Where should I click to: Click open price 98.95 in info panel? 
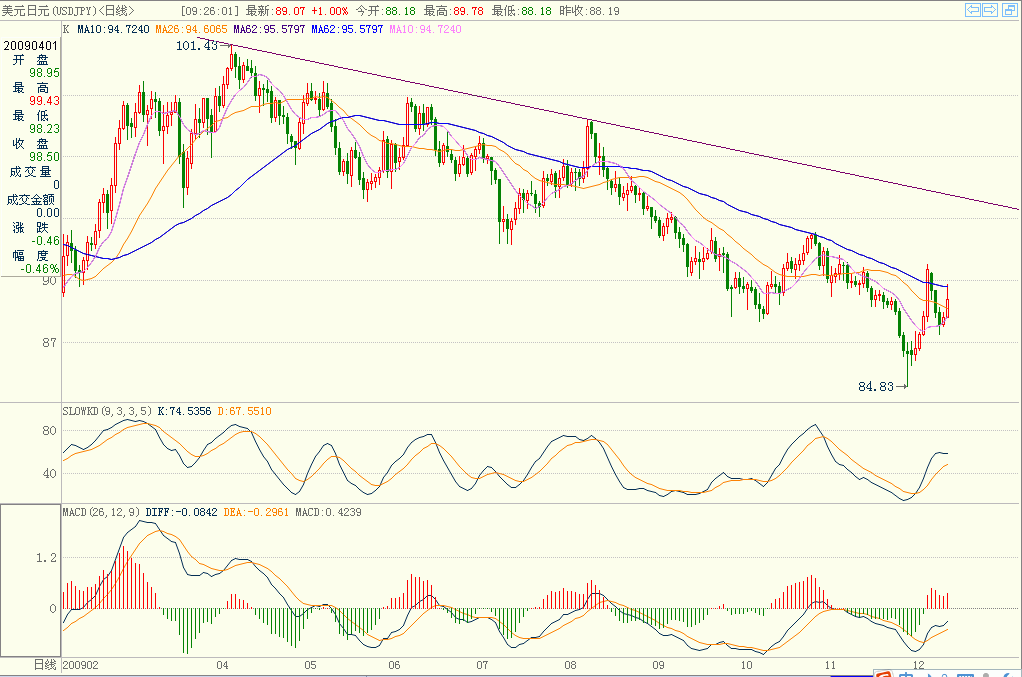click(x=44, y=73)
